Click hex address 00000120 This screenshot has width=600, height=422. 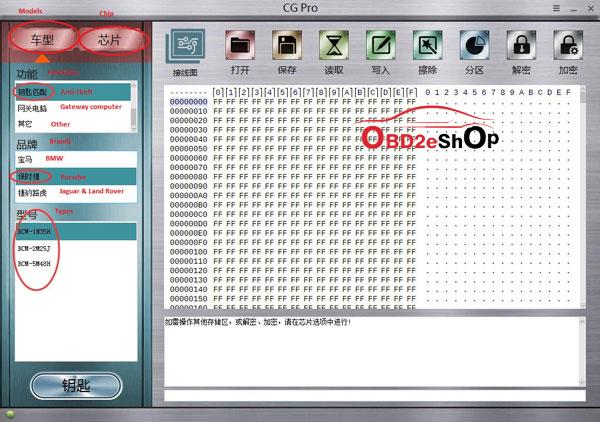pos(189,270)
